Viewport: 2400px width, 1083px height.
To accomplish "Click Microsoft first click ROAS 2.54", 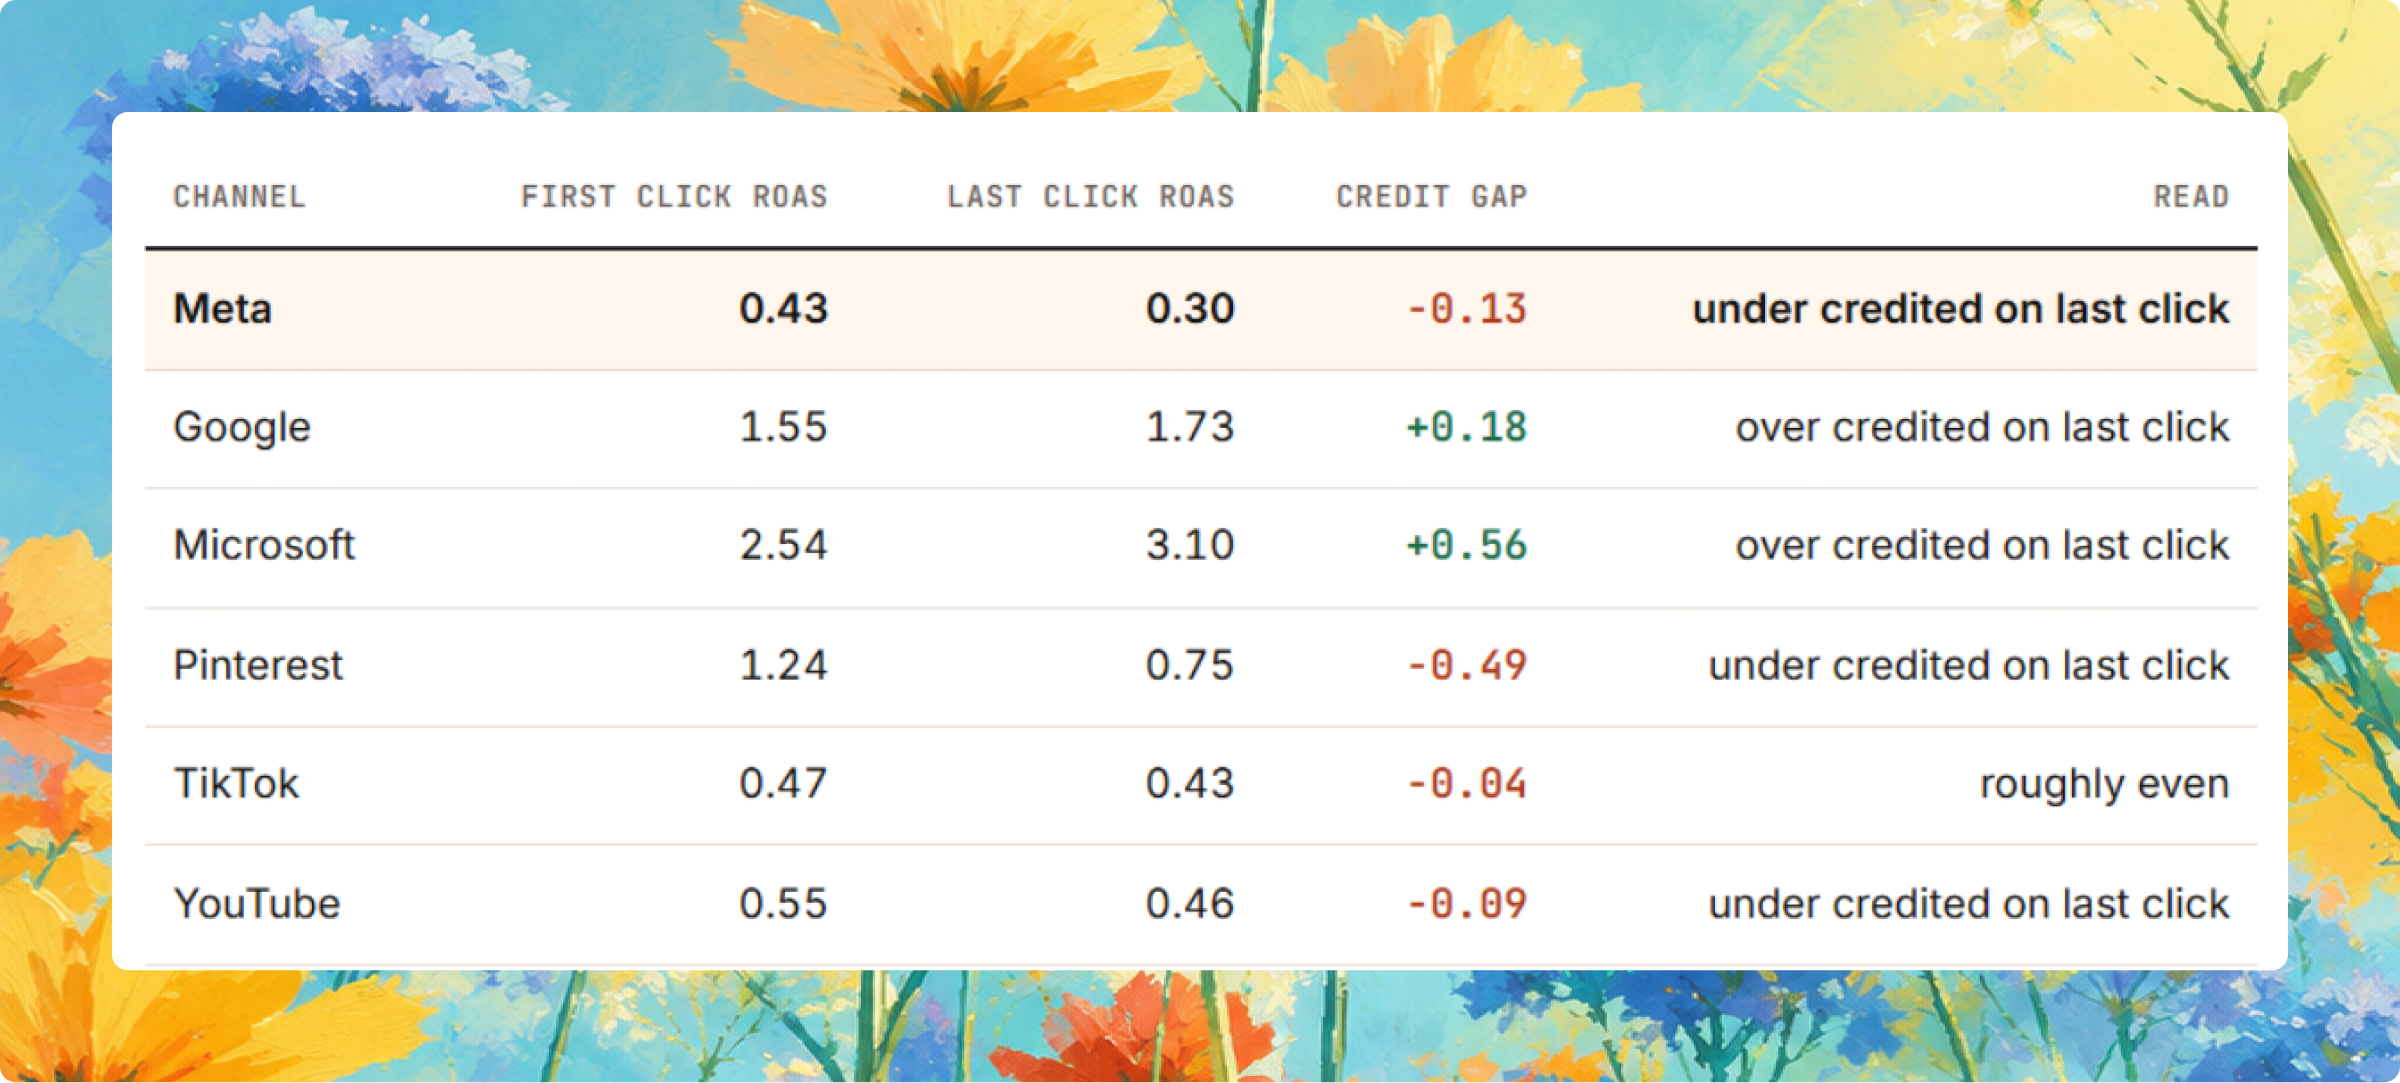I will tap(784, 546).
